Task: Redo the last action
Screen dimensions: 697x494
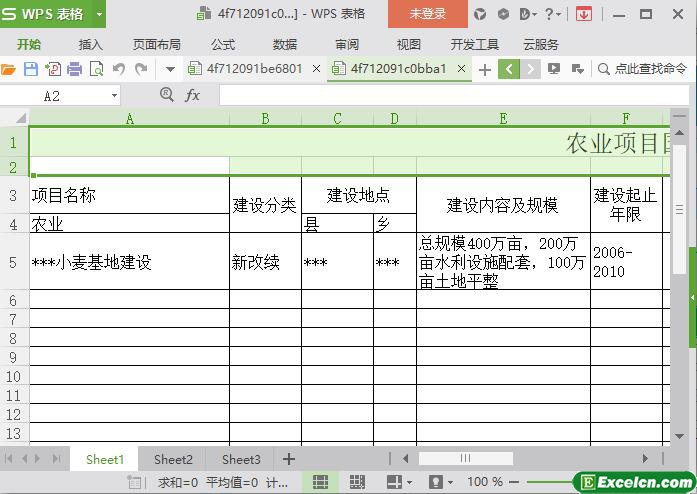Action: pyautogui.click(x=141, y=69)
